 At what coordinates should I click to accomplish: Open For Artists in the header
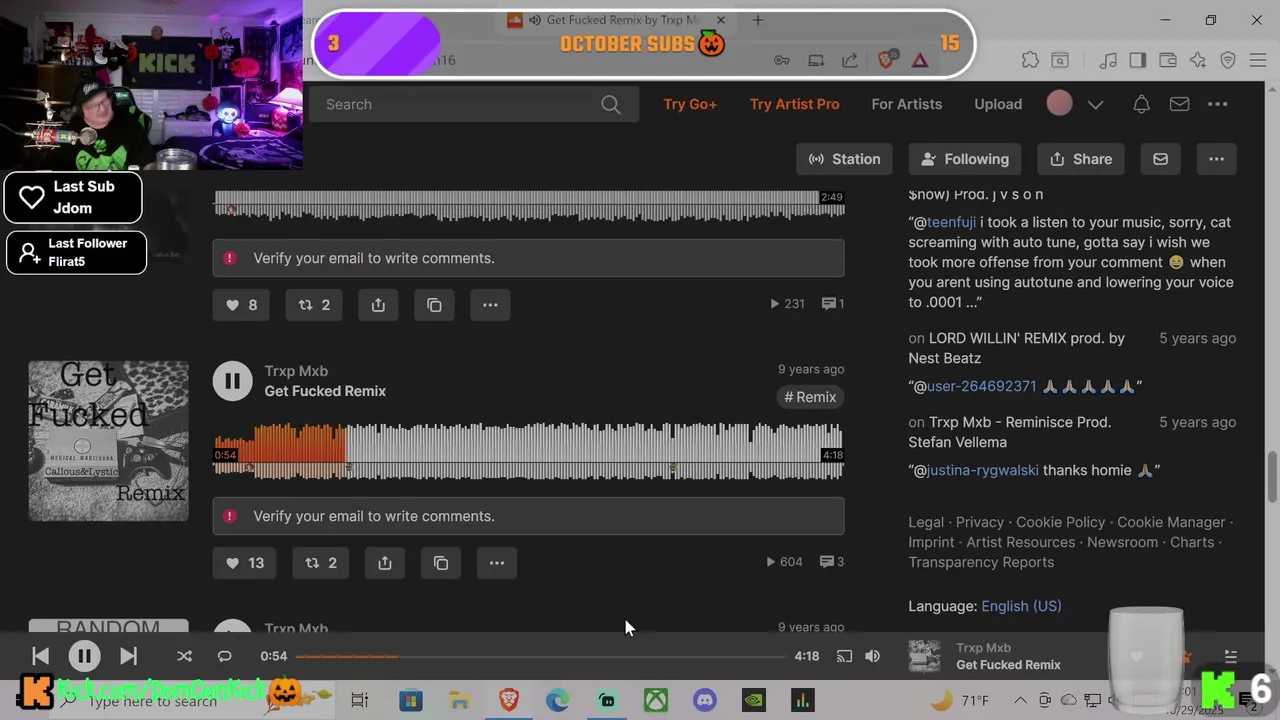point(906,104)
